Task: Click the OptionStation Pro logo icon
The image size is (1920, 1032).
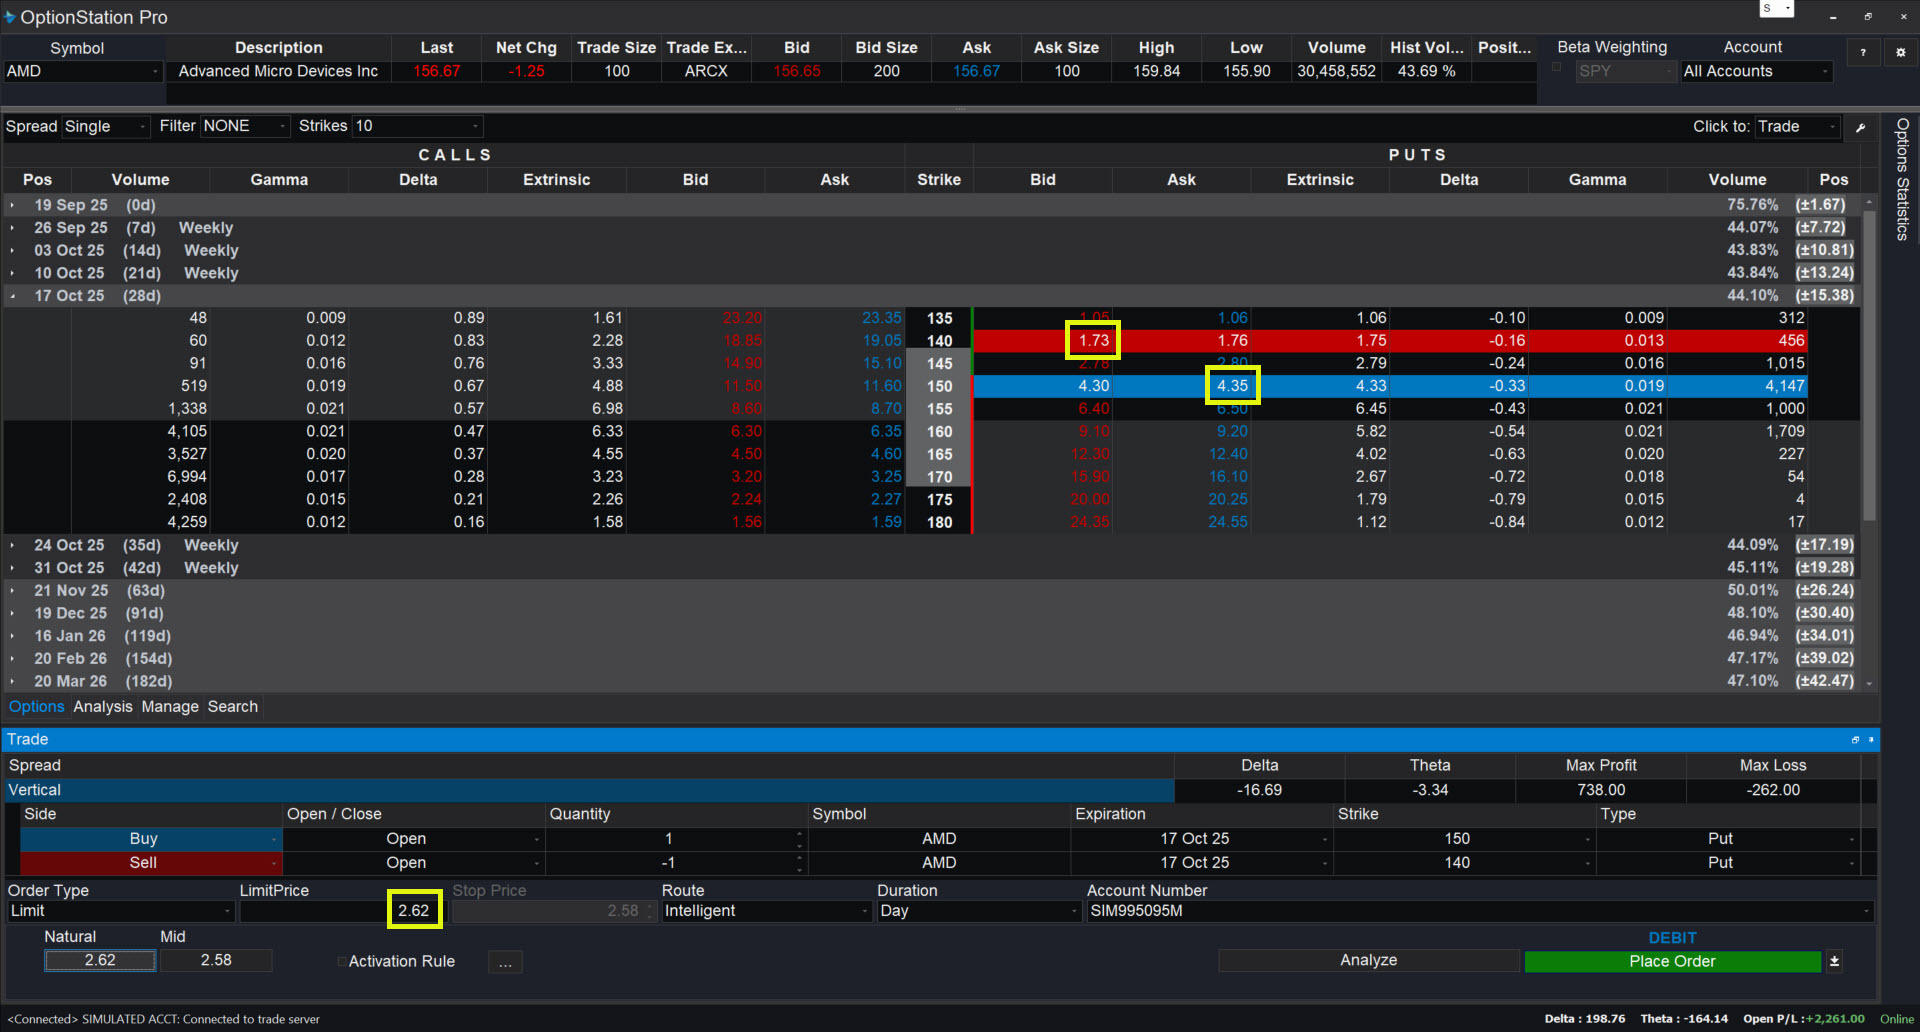Action: [10, 17]
